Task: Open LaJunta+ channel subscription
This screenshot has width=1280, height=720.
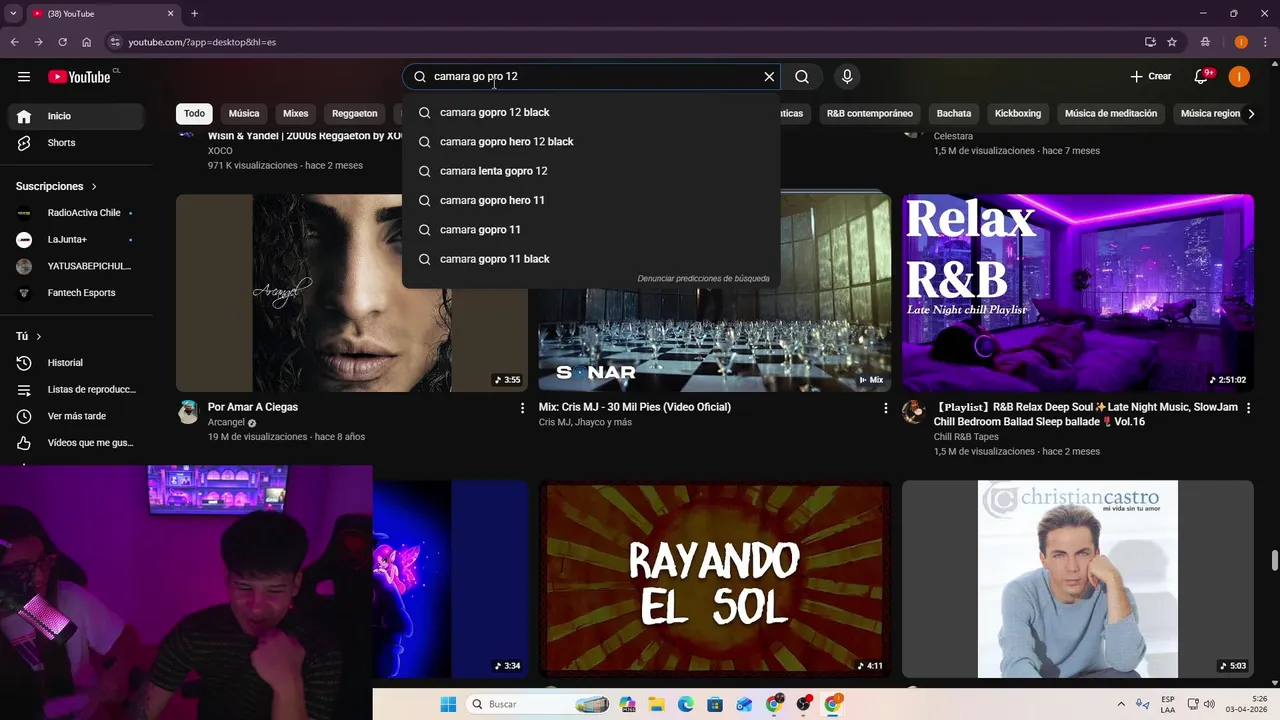Action: [76, 240]
